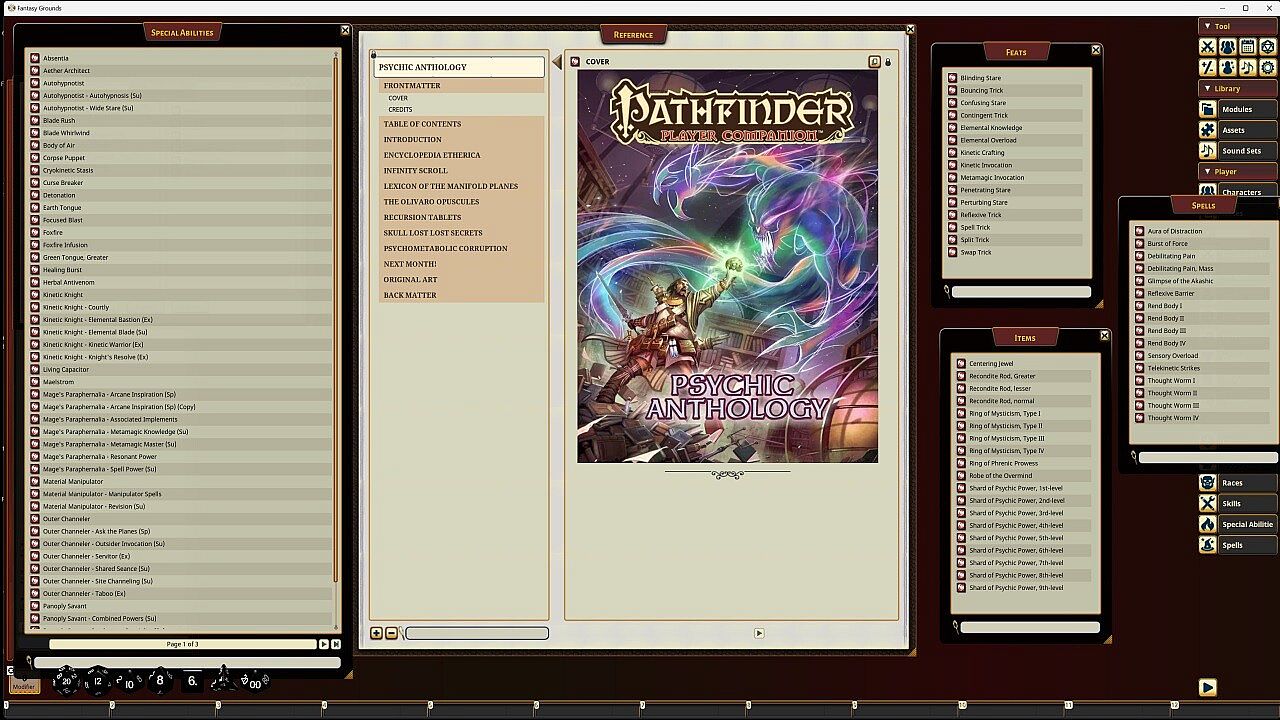The width and height of the screenshot is (1280, 720).
Task: Open the music notes tool icon
Action: click(x=1247, y=68)
